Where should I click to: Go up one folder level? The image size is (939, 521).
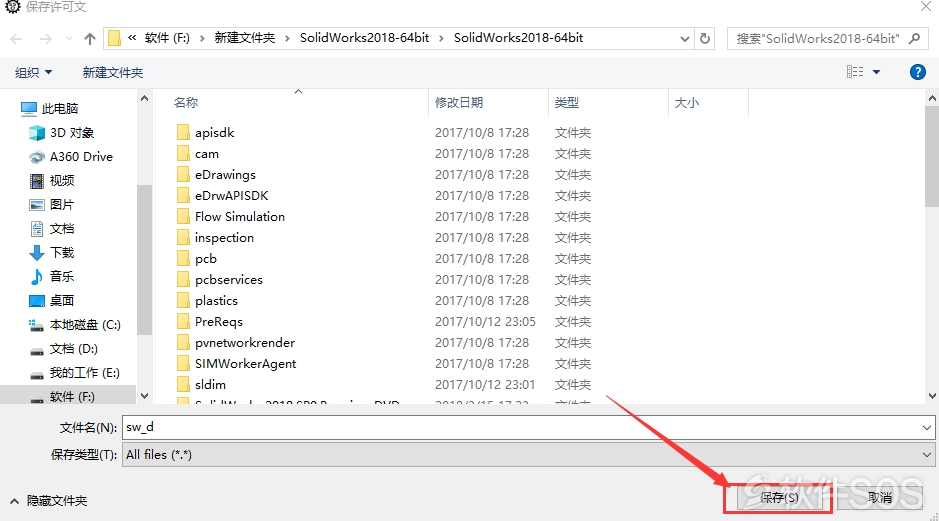tap(90, 39)
